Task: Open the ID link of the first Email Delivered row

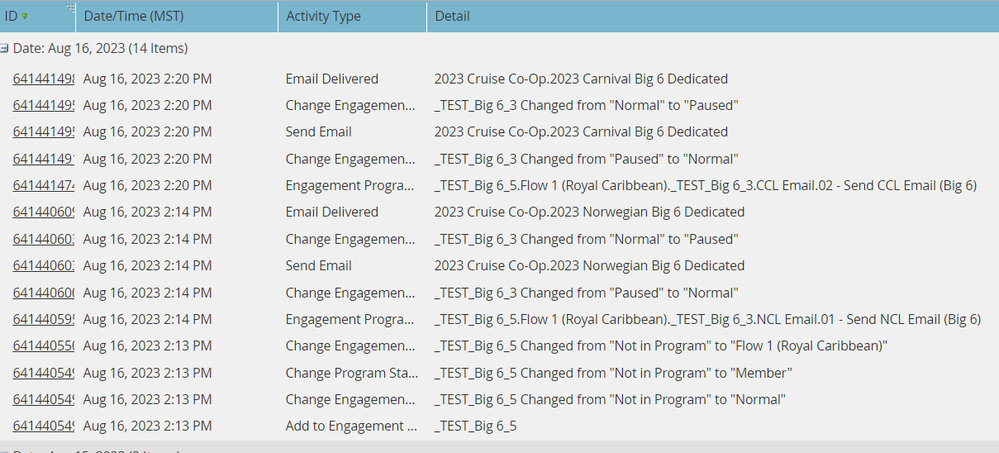Action: click(41, 78)
